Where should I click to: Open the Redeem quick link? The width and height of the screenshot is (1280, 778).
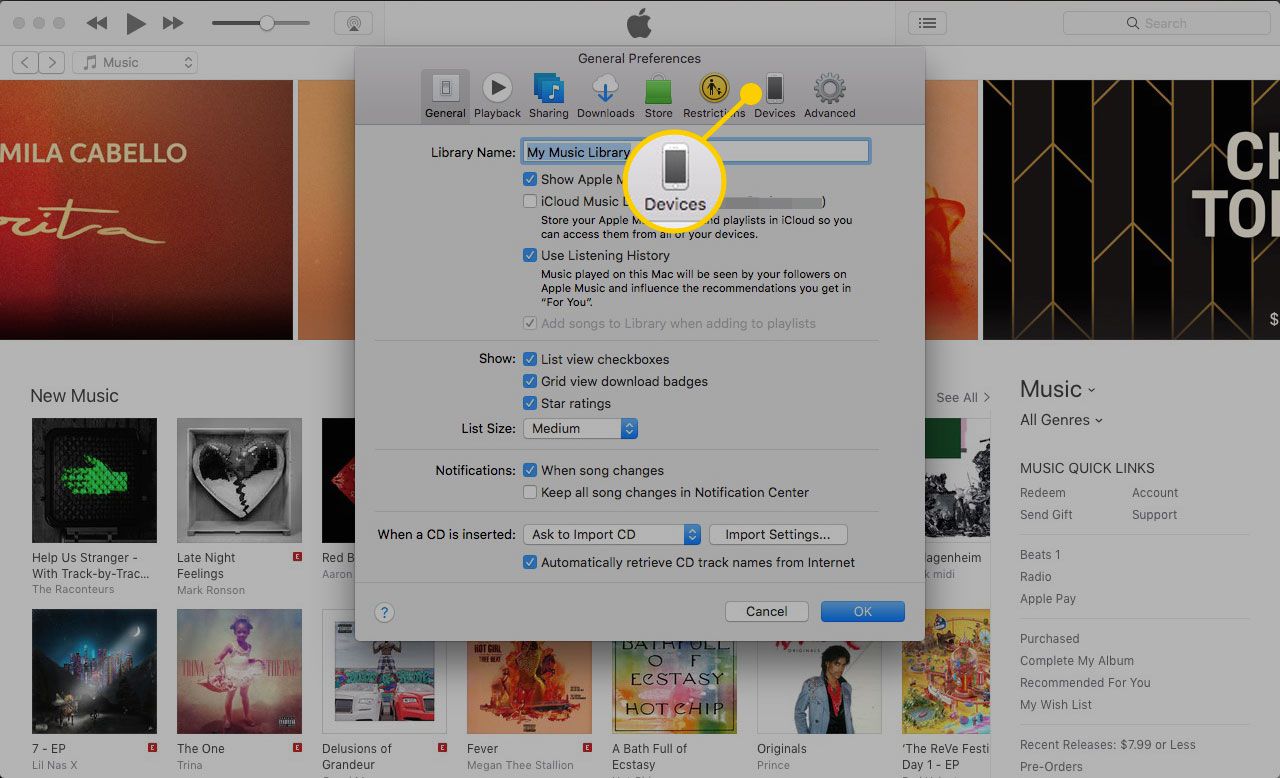[1043, 492]
